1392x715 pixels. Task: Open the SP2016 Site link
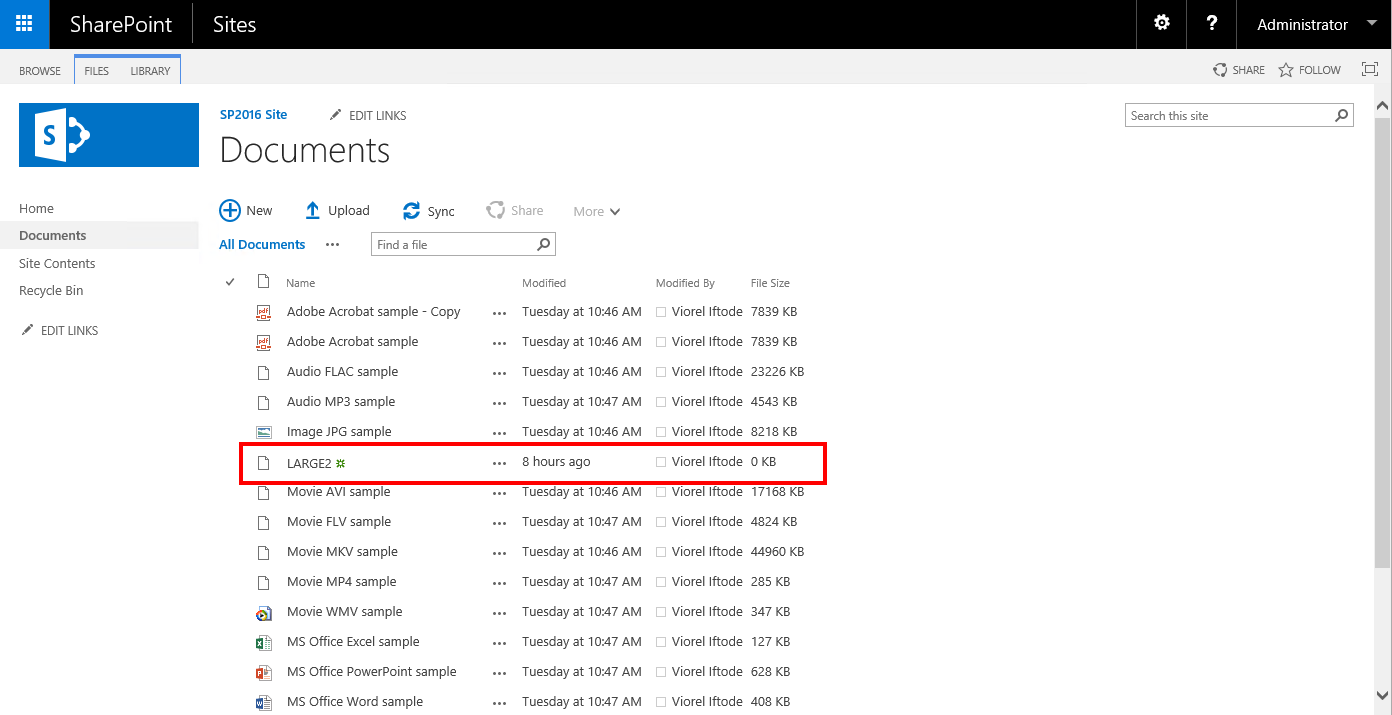tap(253, 114)
